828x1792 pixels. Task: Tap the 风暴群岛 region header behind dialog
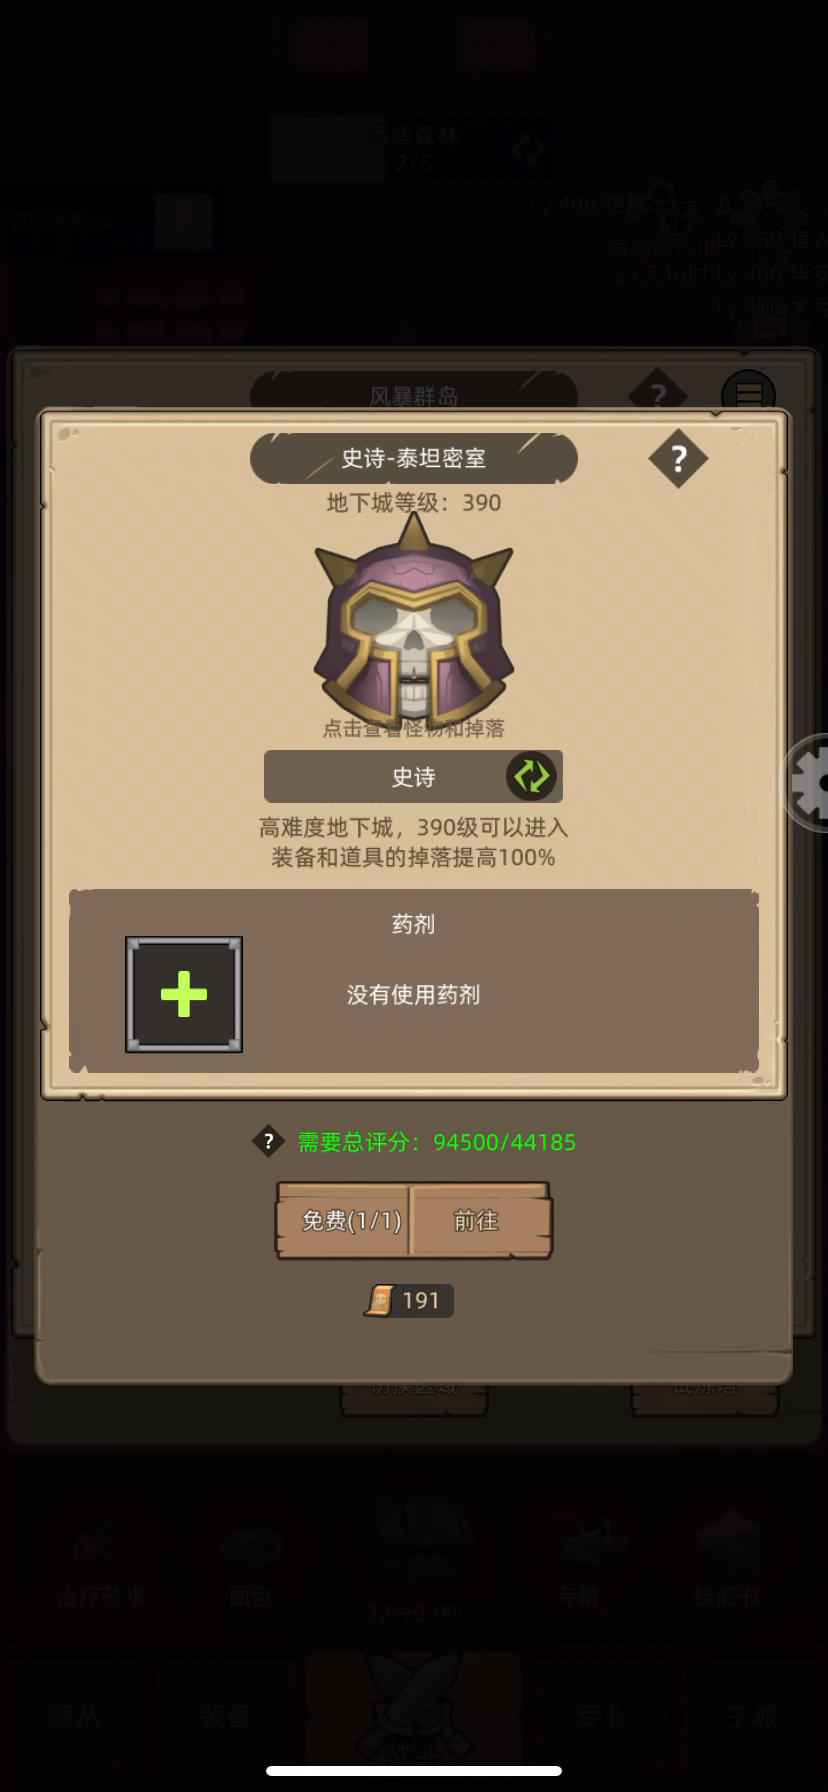[x=414, y=395]
